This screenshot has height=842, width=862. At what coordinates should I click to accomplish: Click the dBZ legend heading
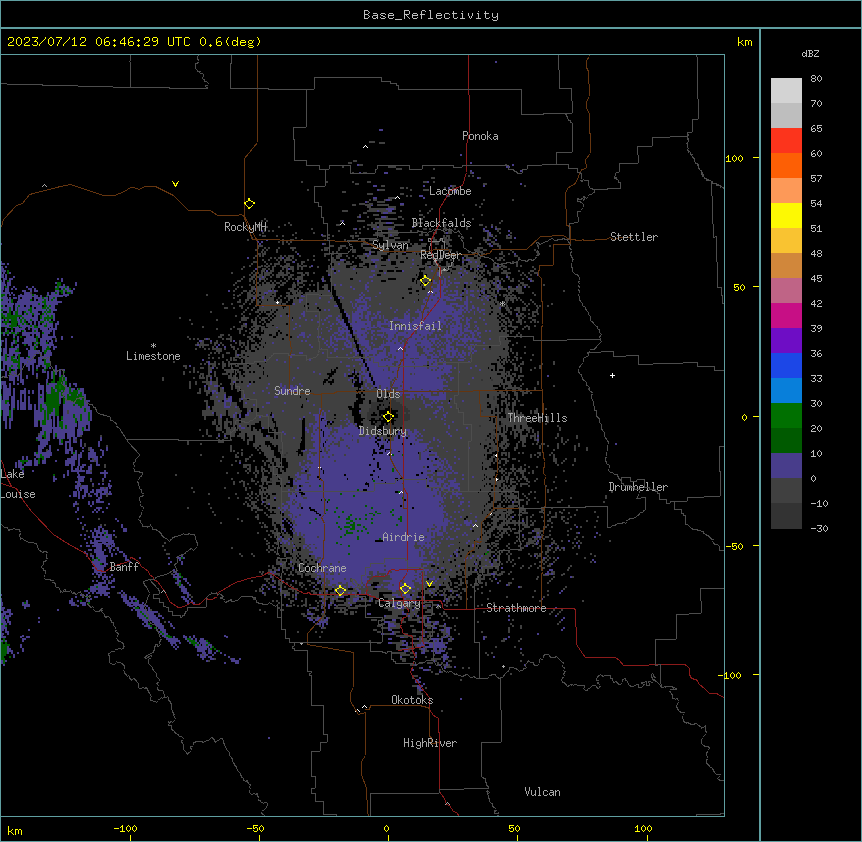click(810, 53)
